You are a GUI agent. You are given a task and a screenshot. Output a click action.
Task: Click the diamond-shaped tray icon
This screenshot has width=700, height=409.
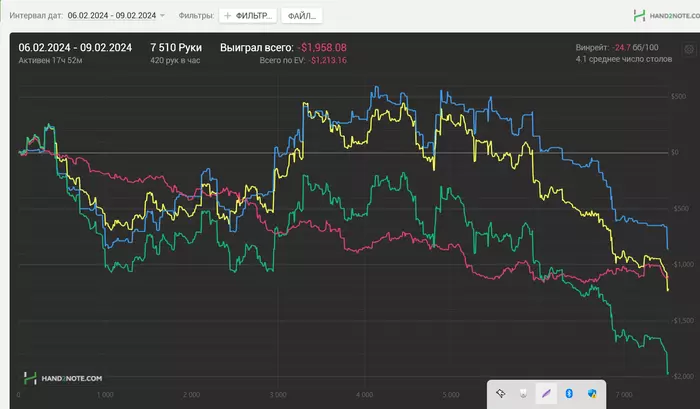tap(500, 393)
